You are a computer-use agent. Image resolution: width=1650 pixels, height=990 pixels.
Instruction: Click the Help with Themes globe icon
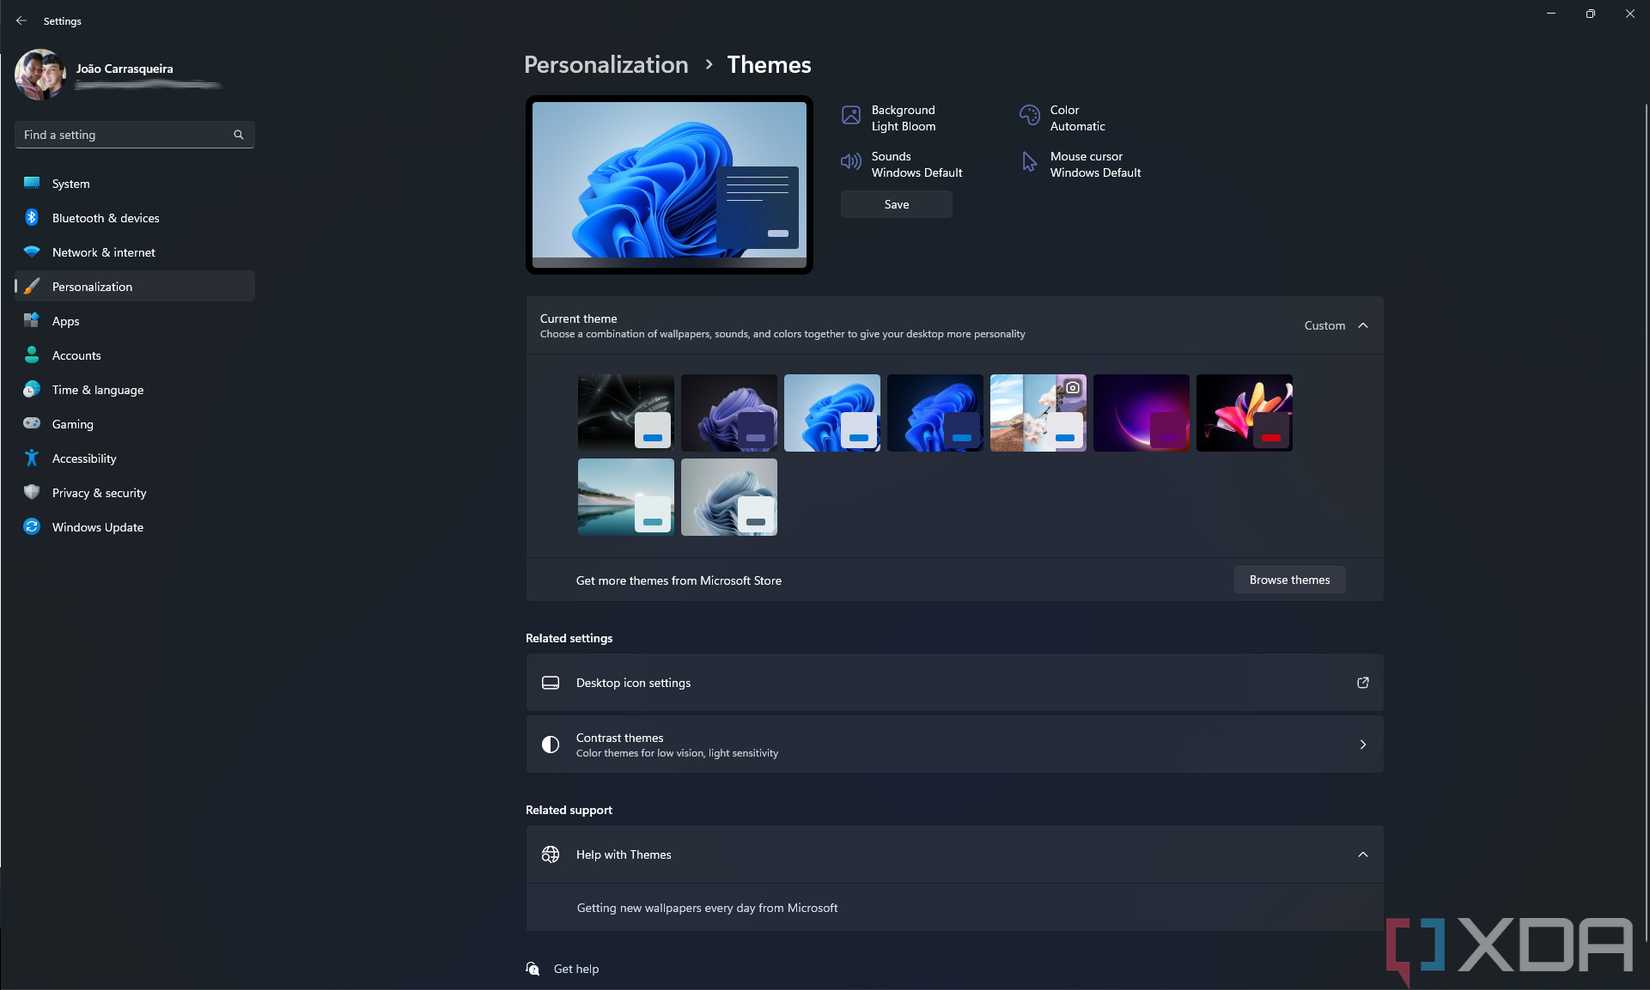point(550,854)
